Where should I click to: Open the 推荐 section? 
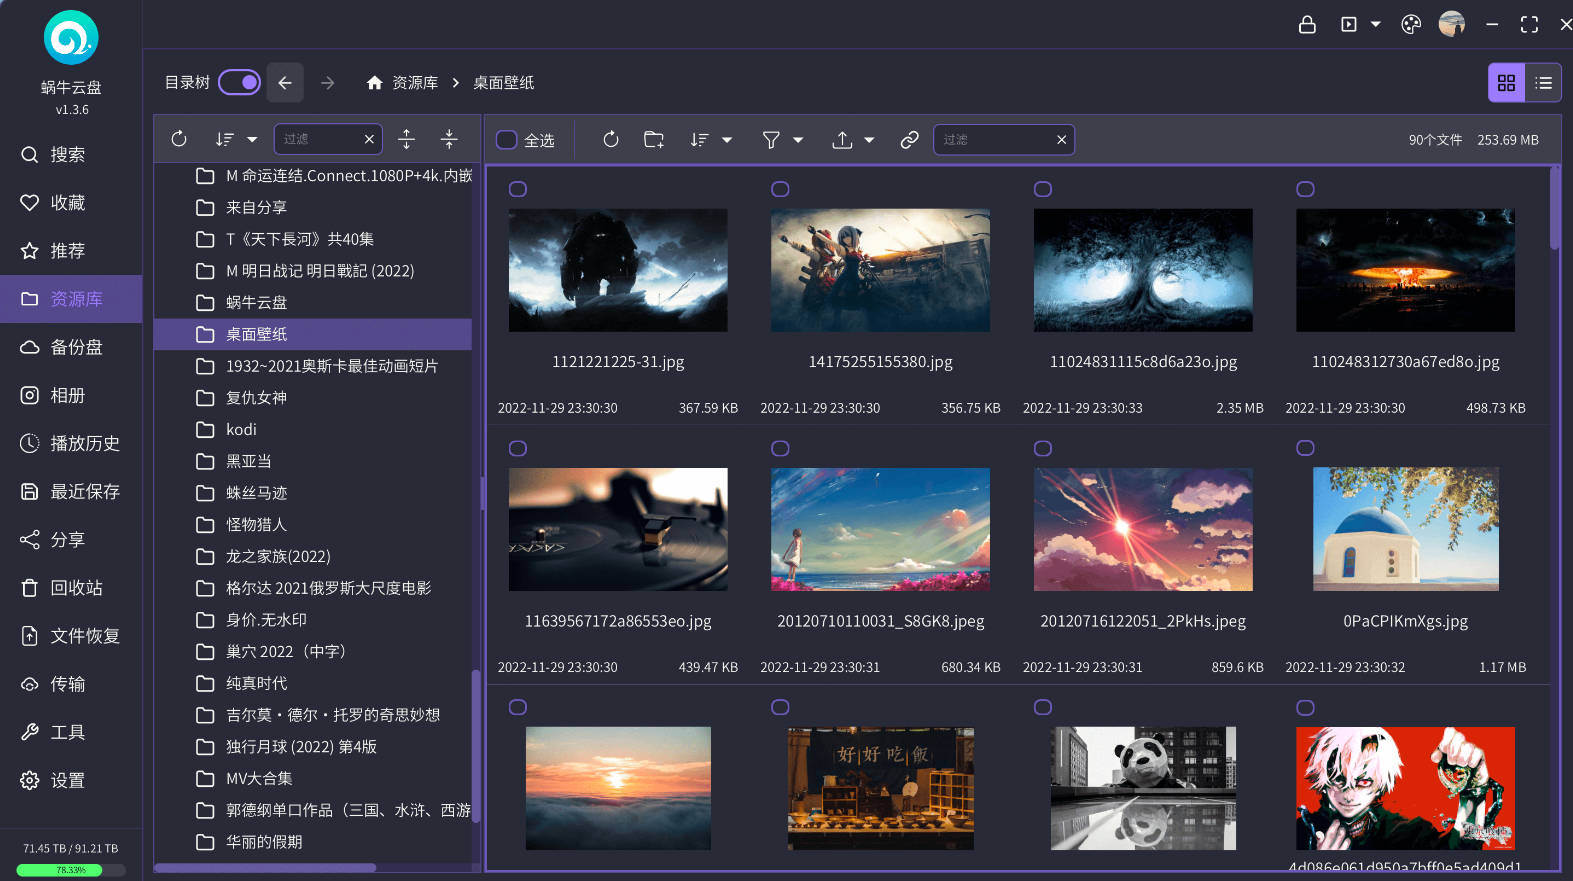(71, 251)
